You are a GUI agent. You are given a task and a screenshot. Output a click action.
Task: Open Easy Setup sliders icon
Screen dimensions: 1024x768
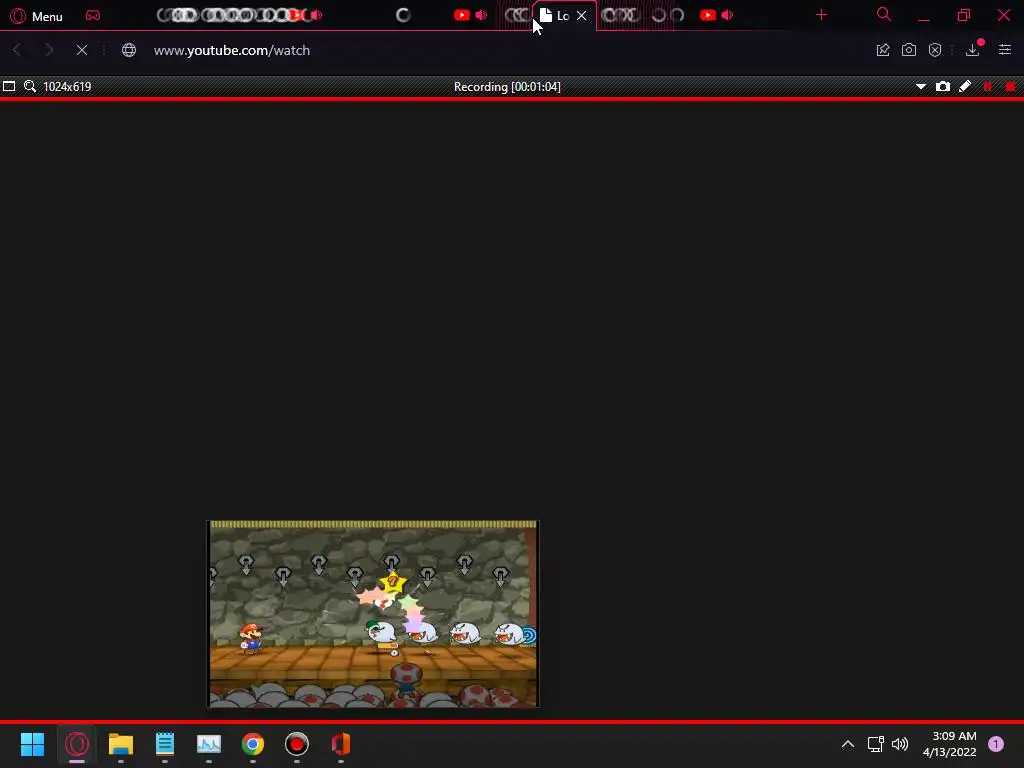click(1005, 50)
